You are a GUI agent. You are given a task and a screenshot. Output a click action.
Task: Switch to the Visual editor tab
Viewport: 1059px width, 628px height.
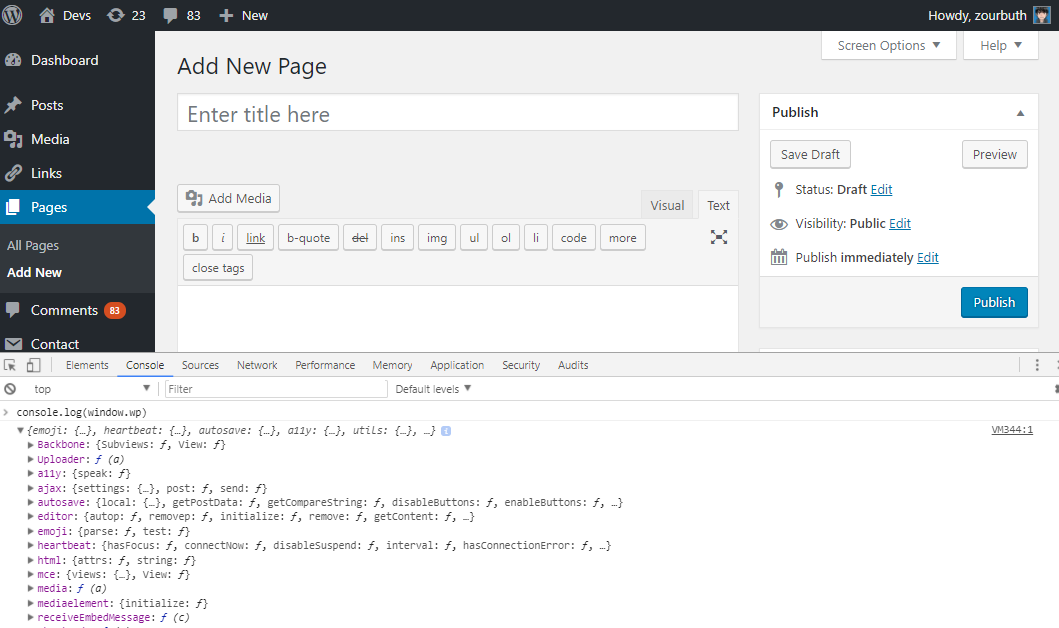(x=667, y=205)
